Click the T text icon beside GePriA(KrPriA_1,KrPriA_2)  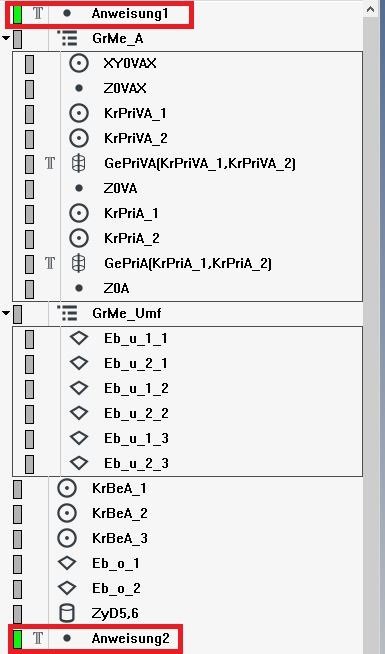(x=50, y=263)
